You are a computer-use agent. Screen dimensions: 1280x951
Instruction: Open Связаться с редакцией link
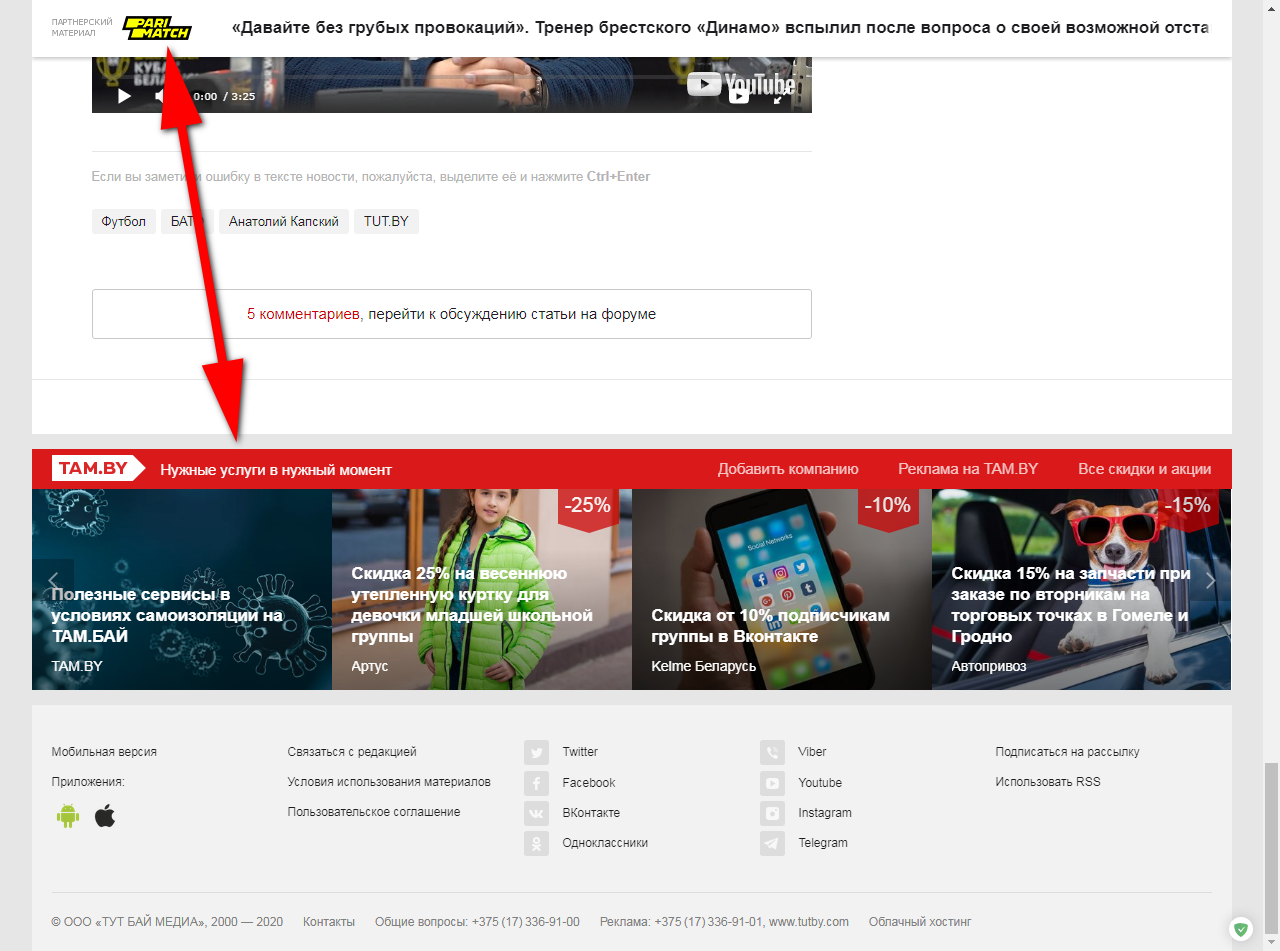pyautogui.click(x=352, y=752)
